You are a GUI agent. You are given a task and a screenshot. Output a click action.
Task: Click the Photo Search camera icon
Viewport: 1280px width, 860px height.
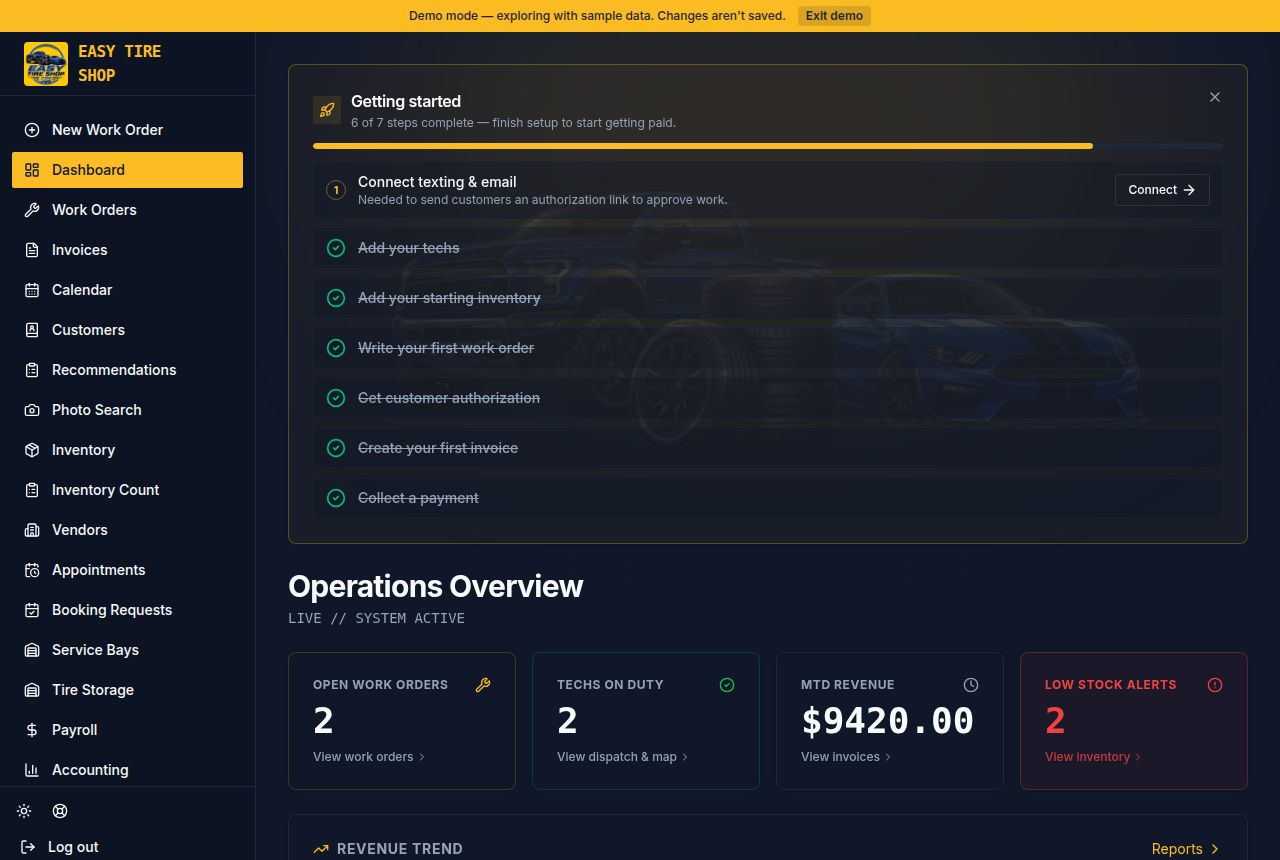click(32, 410)
